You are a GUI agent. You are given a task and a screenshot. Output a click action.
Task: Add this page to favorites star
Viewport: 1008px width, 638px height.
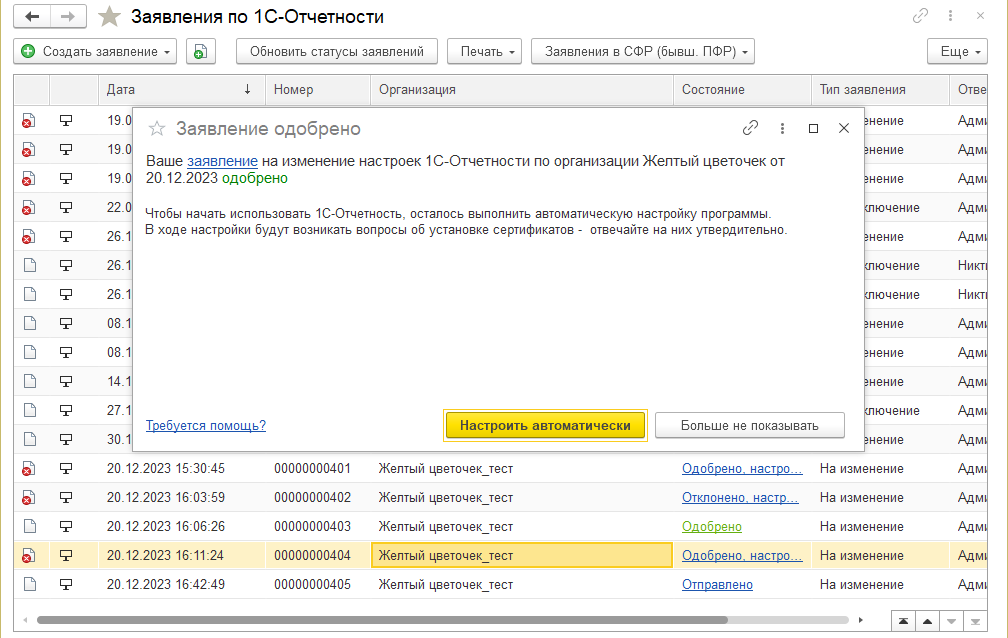pos(109,17)
